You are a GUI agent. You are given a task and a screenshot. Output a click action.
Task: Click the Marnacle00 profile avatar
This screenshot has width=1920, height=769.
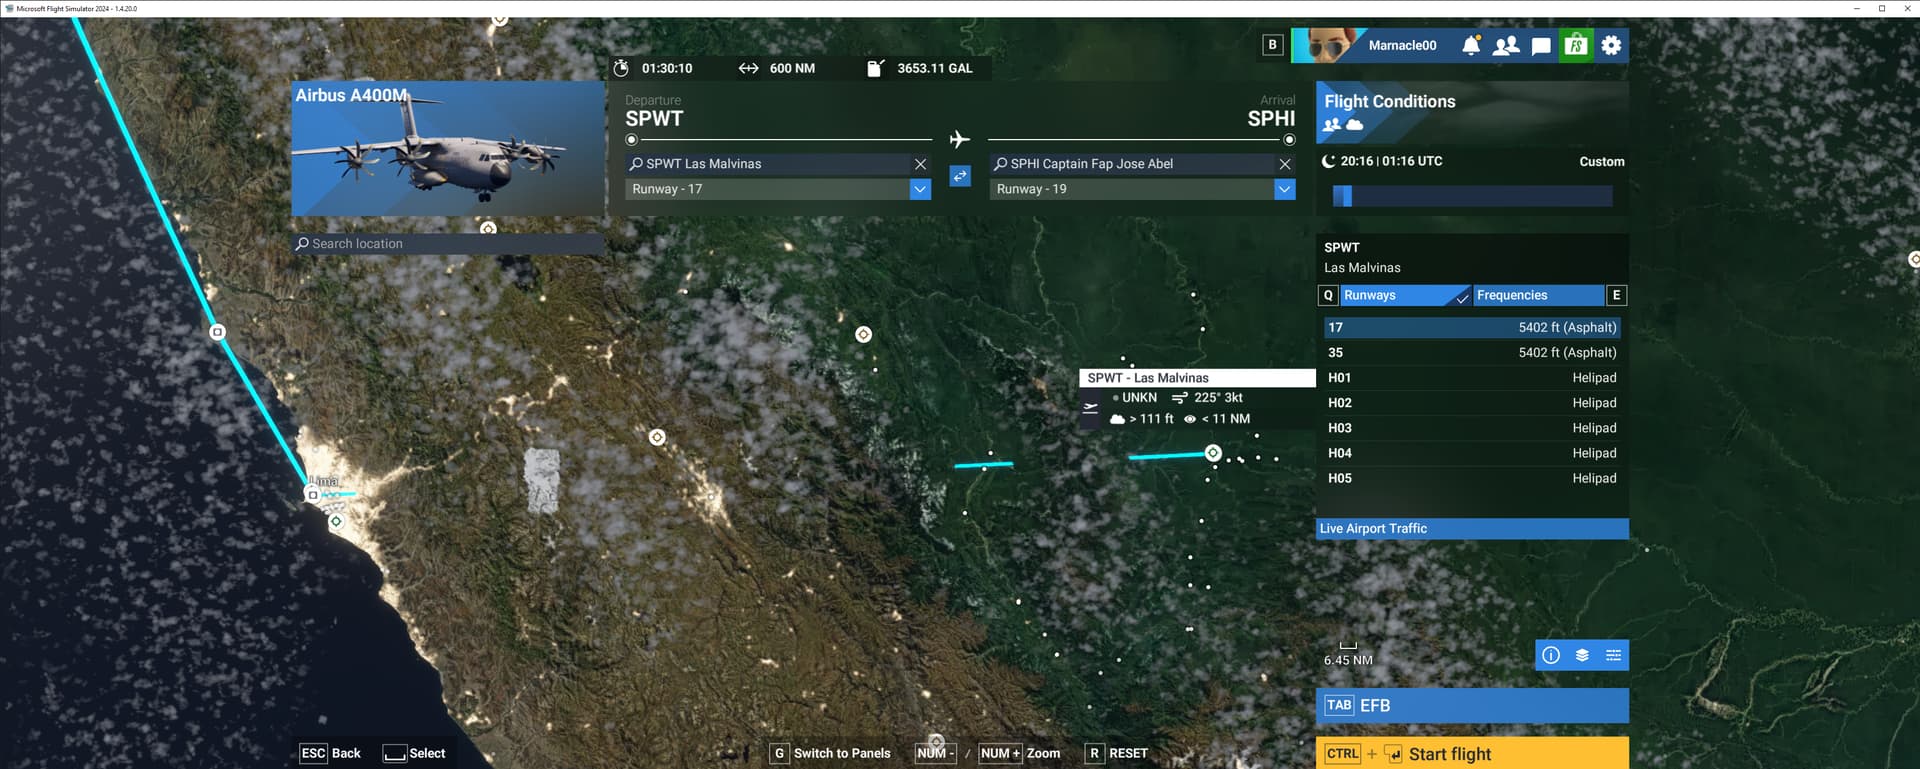point(1328,45)
